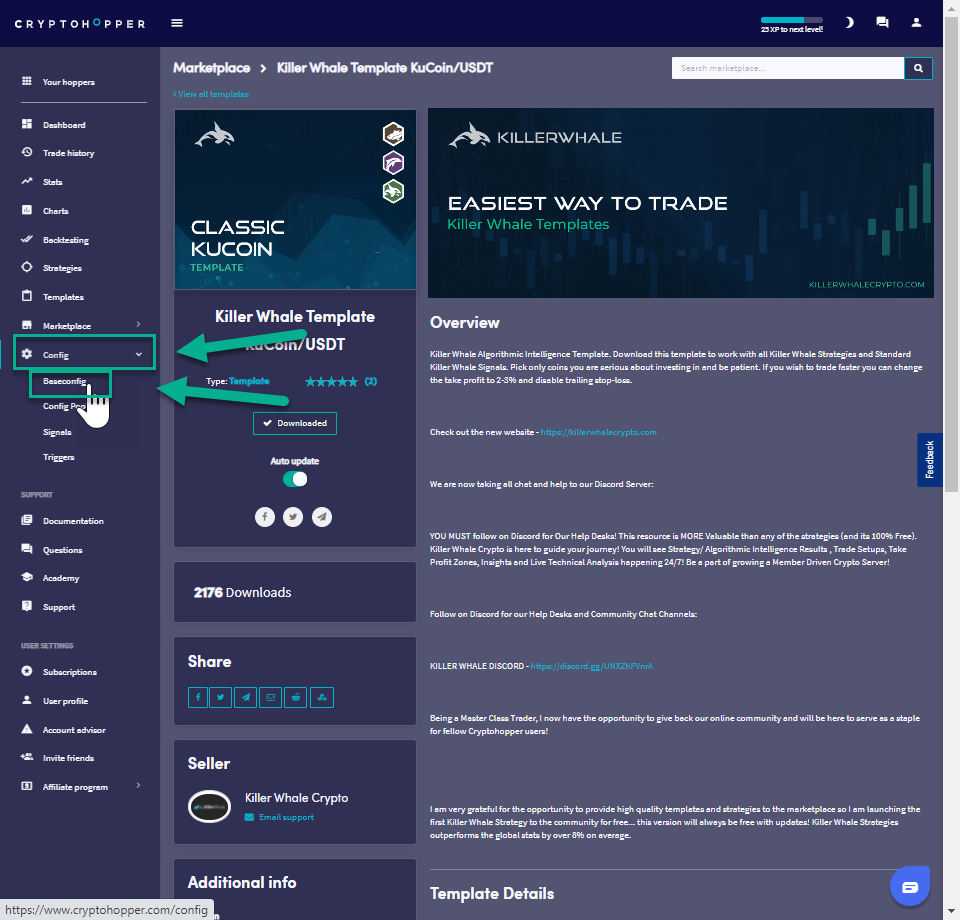This screenshot has height=920, width=960.
Task: Open the Email support link
Action: [285, 817]
